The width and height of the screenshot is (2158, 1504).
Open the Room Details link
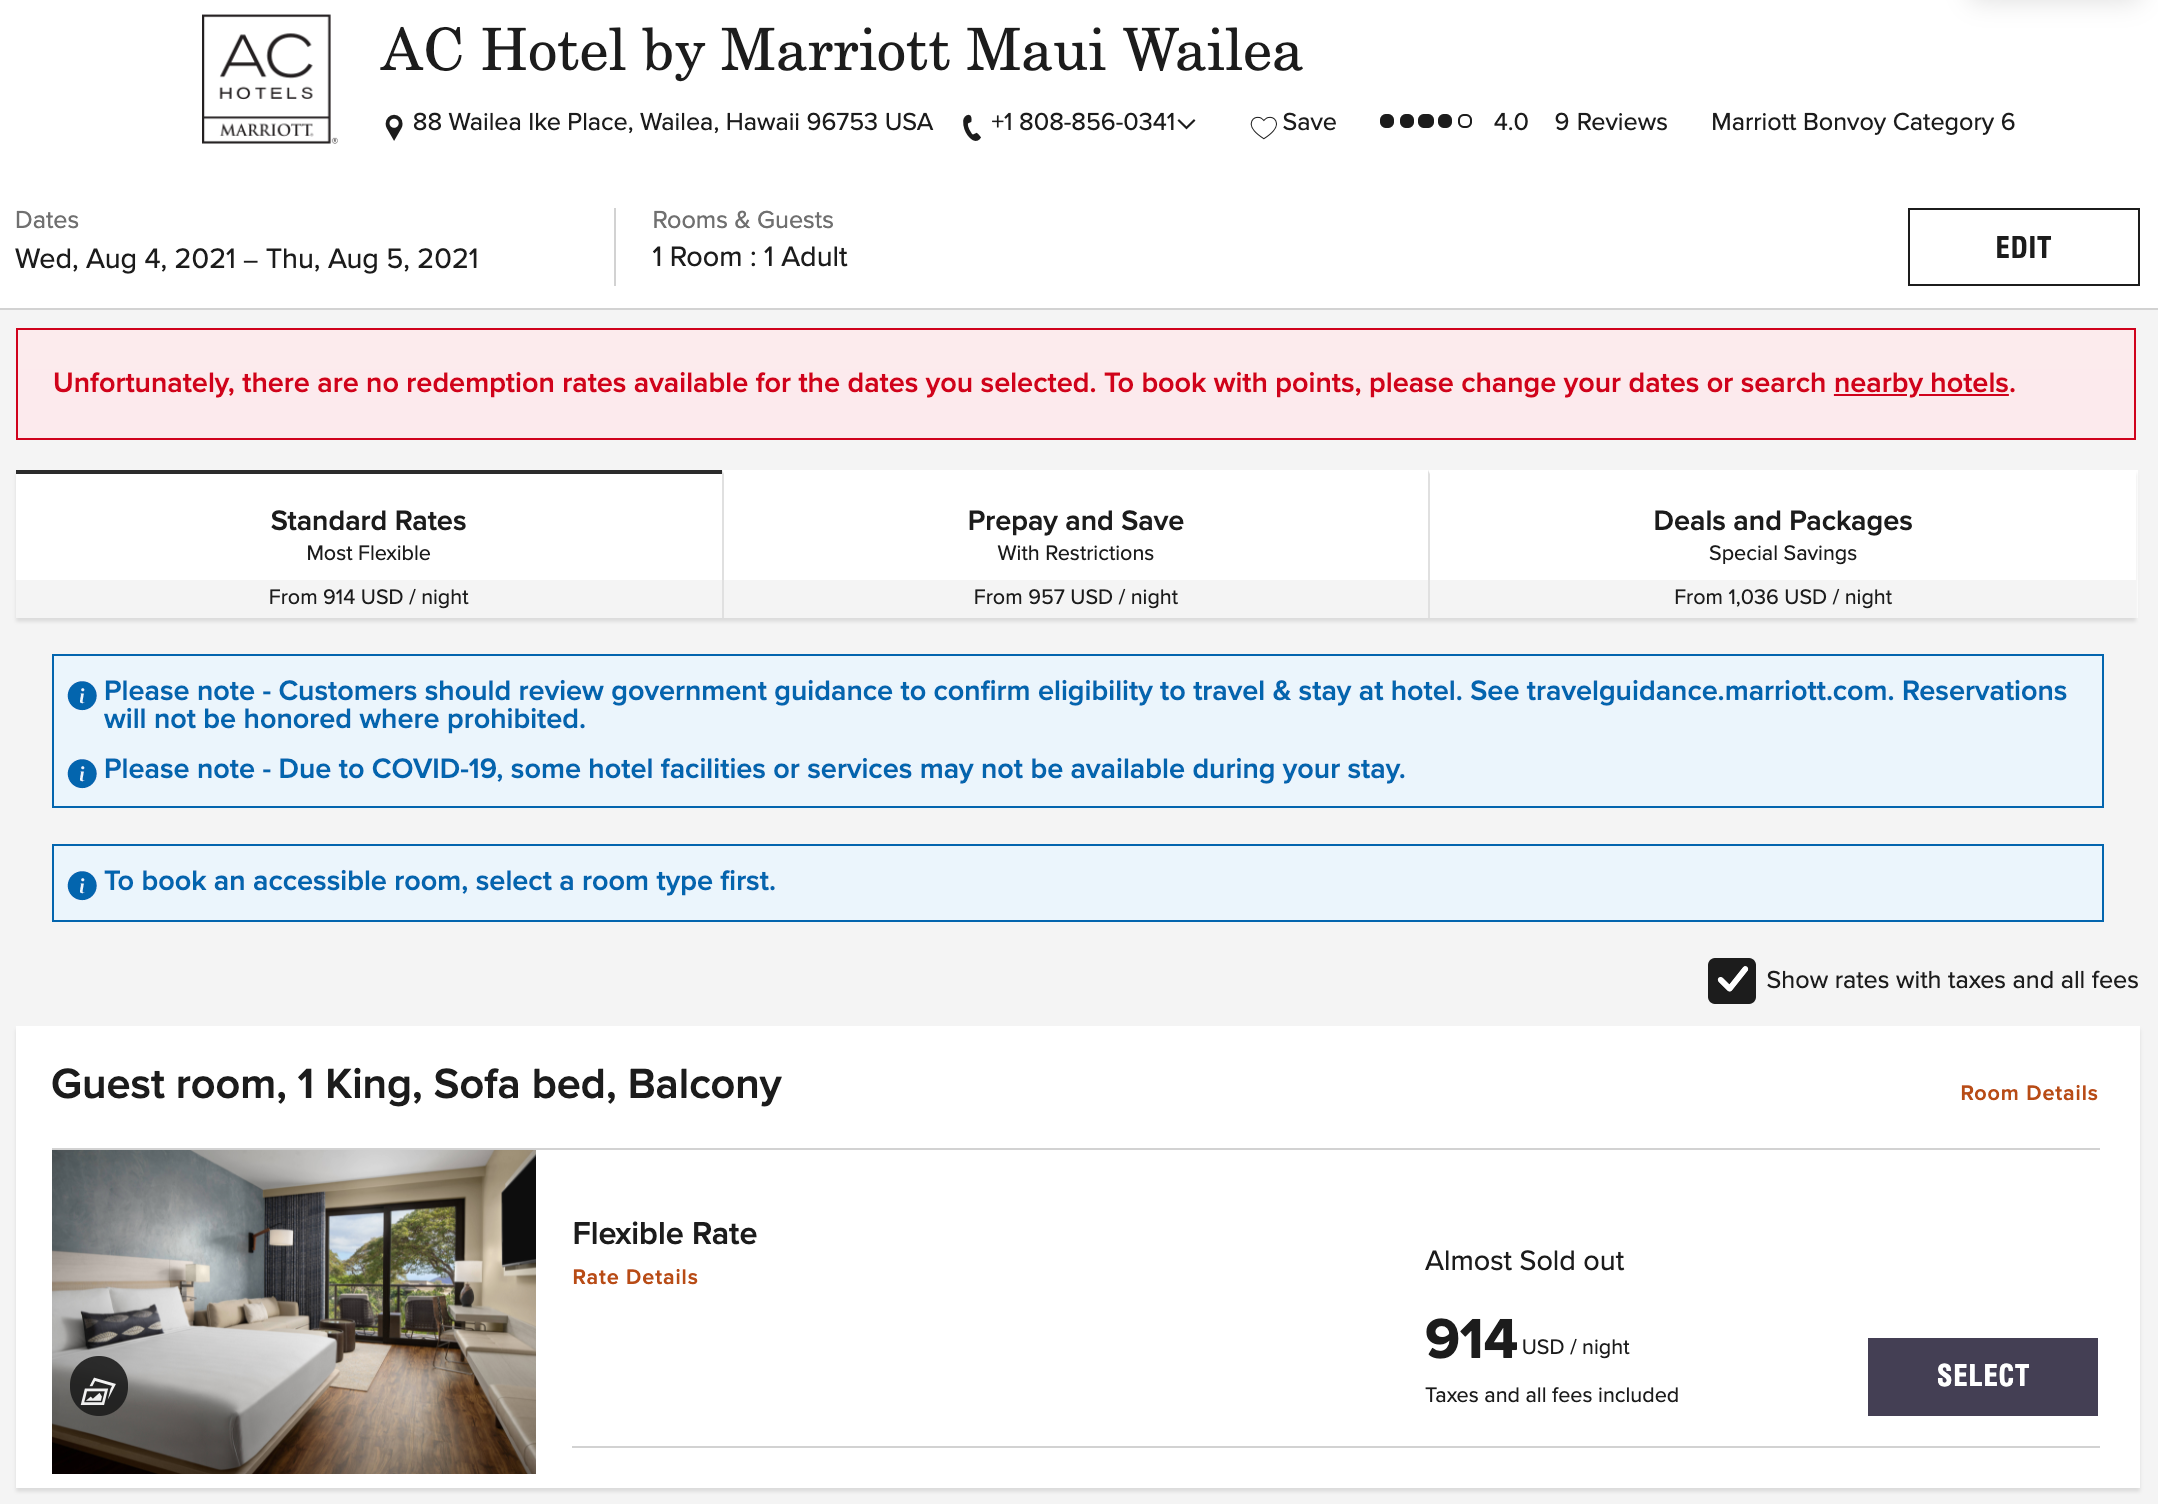tap(2028, 1093)
